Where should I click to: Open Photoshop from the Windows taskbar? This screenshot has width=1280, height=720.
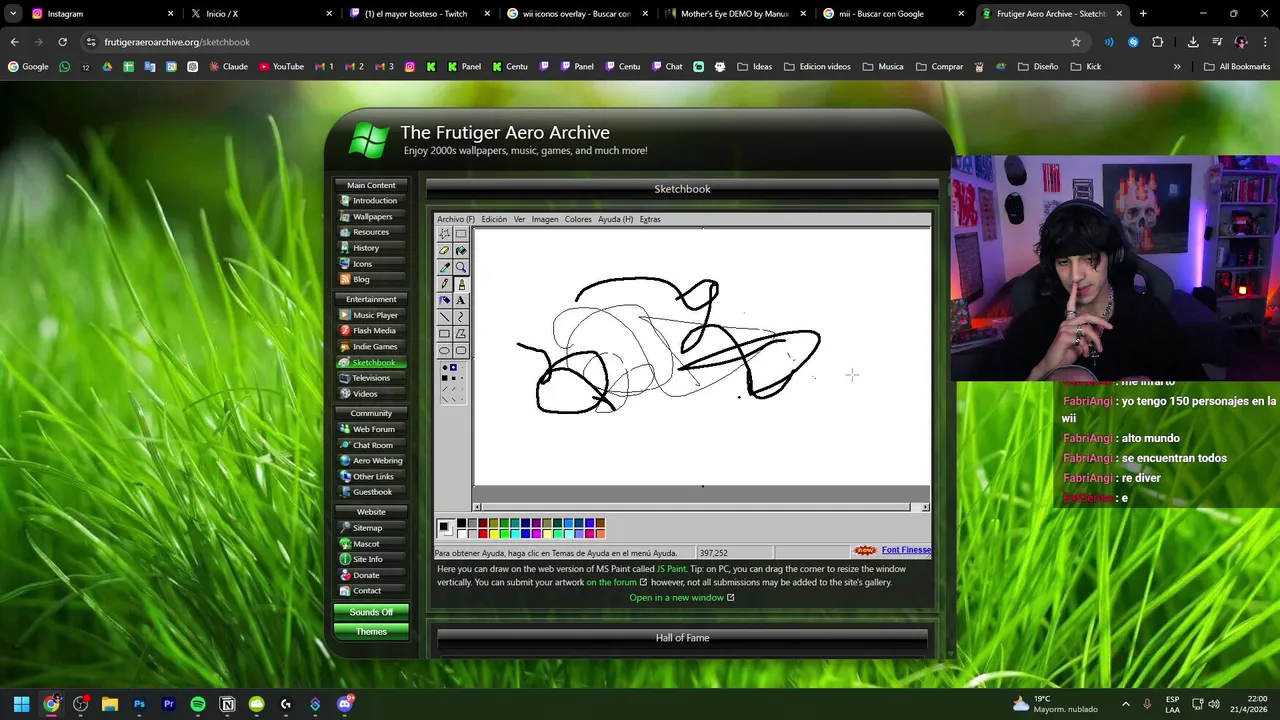click(x=139, y=704)
